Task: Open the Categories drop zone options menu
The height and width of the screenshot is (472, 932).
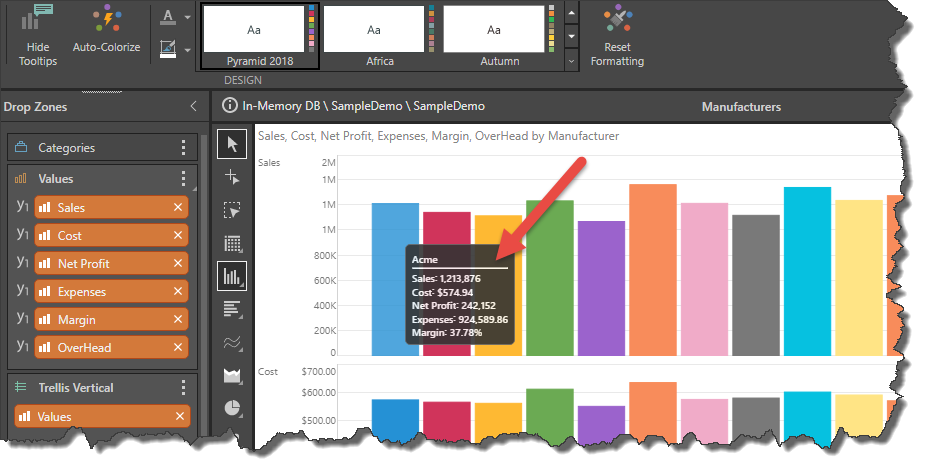Action: (x=183, y=148)
